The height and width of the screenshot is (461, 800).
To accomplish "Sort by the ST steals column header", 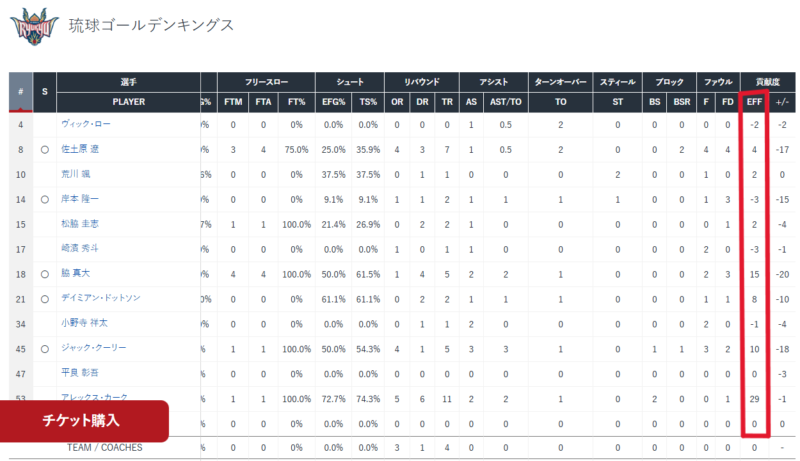I will (617, 102).
